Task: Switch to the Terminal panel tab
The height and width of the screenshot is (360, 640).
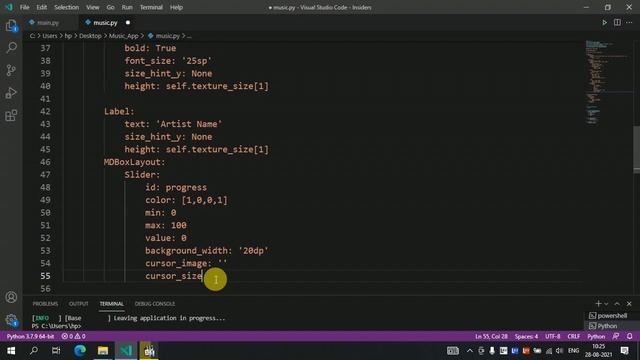Action: pos(111,304)
